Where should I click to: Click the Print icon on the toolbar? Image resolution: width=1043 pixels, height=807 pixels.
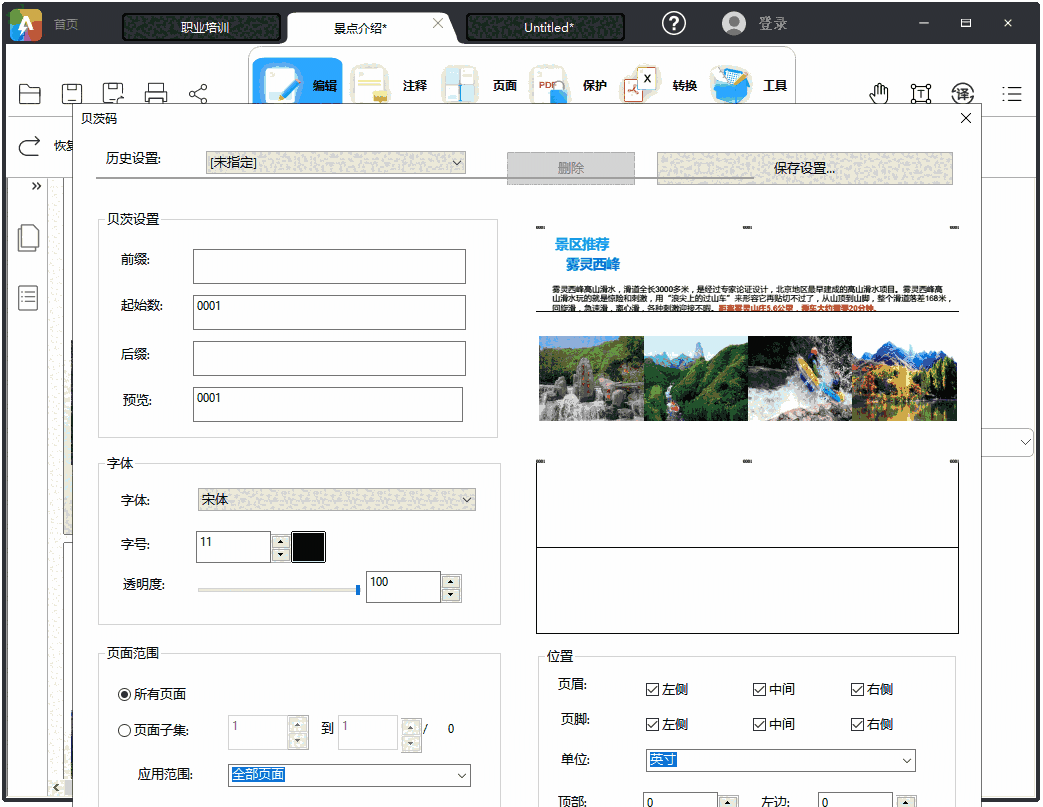pyautogui.click(x=155, y=93)
